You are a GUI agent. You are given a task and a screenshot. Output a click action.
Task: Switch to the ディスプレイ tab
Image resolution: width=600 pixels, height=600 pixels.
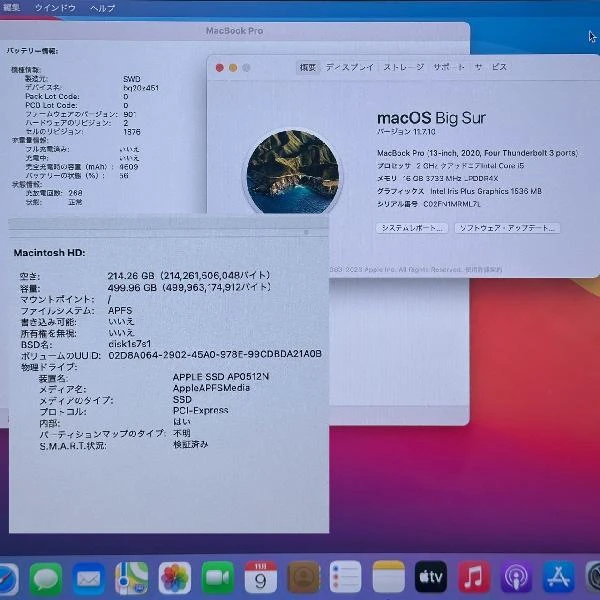coord(350,67)
